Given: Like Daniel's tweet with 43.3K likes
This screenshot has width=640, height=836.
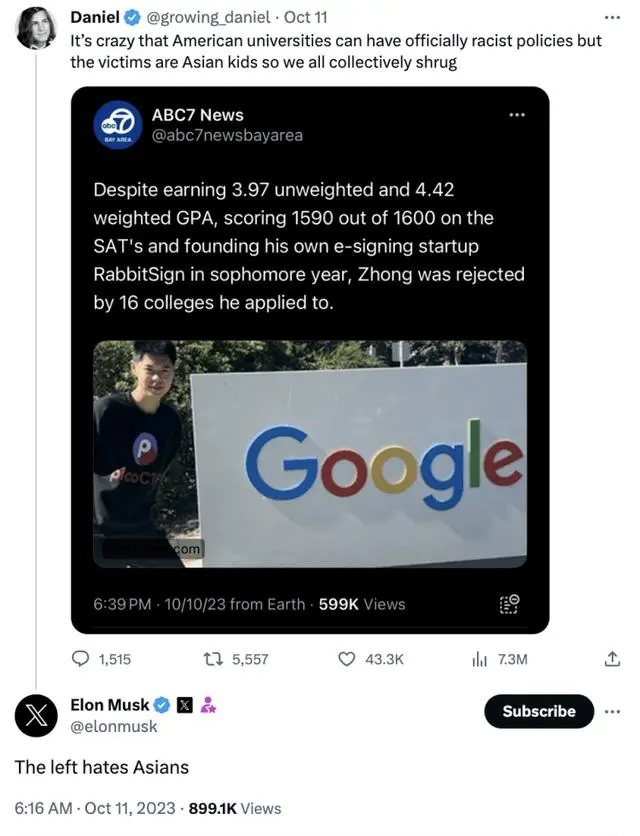Looking at the screenshot, I should [x=347, y=659].
